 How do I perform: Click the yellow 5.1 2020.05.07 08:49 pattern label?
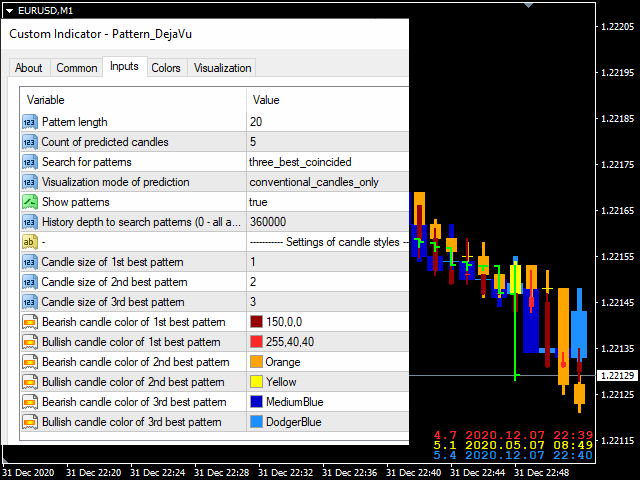pyautogui.click(x=513, y=445)
